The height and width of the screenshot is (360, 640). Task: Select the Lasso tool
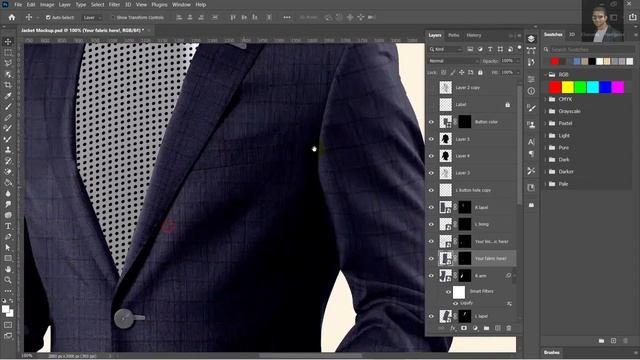pyautogui.click(x=8, y=63)
